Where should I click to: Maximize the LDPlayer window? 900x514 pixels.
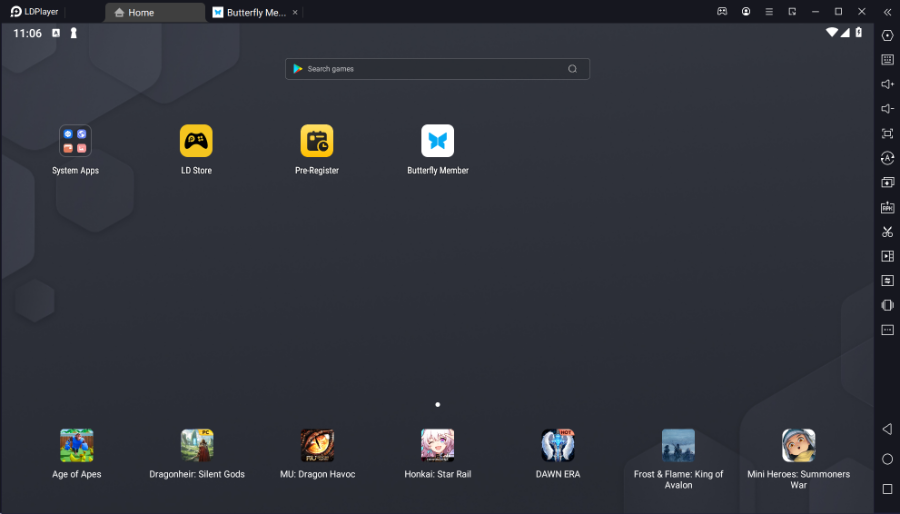[838, 11]
